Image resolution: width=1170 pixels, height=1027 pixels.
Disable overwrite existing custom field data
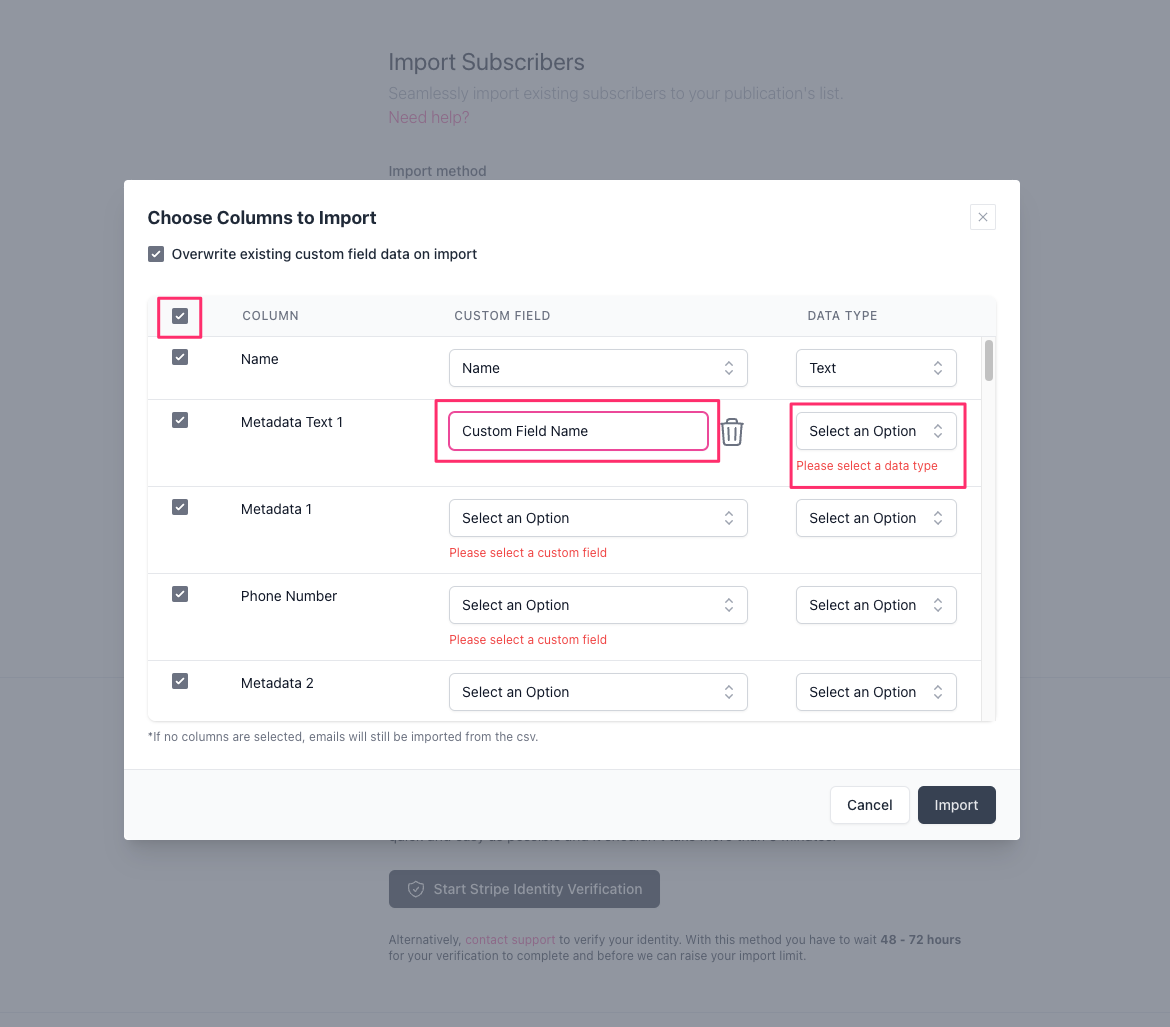(x=156, y=254)
